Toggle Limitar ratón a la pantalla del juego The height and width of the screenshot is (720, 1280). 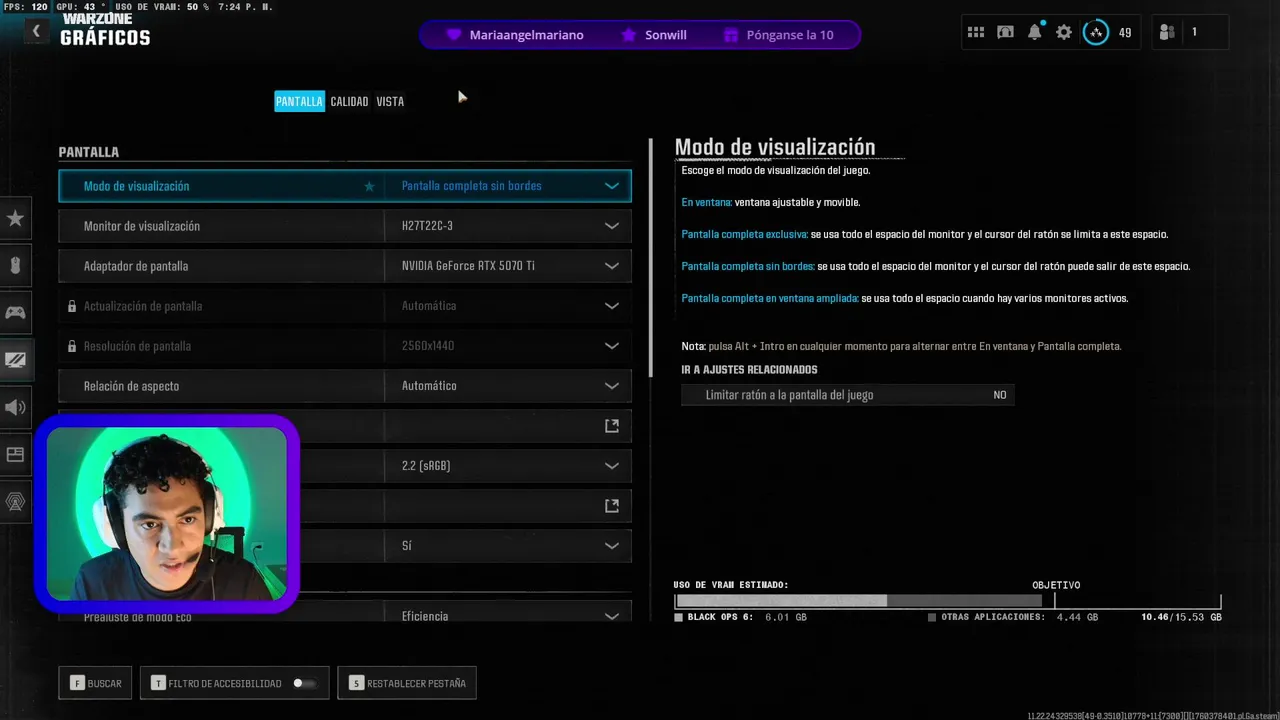[x=847, y=395]
